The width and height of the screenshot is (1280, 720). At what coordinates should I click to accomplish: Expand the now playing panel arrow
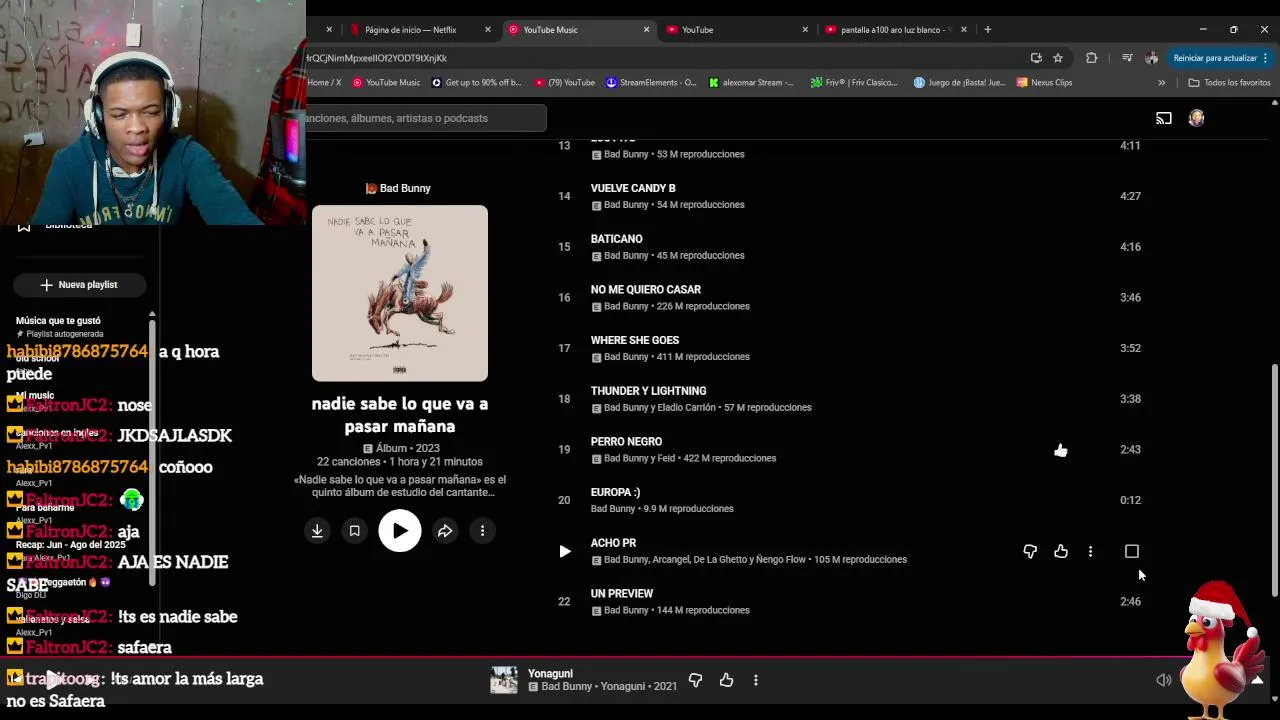tap(1257, 680)
